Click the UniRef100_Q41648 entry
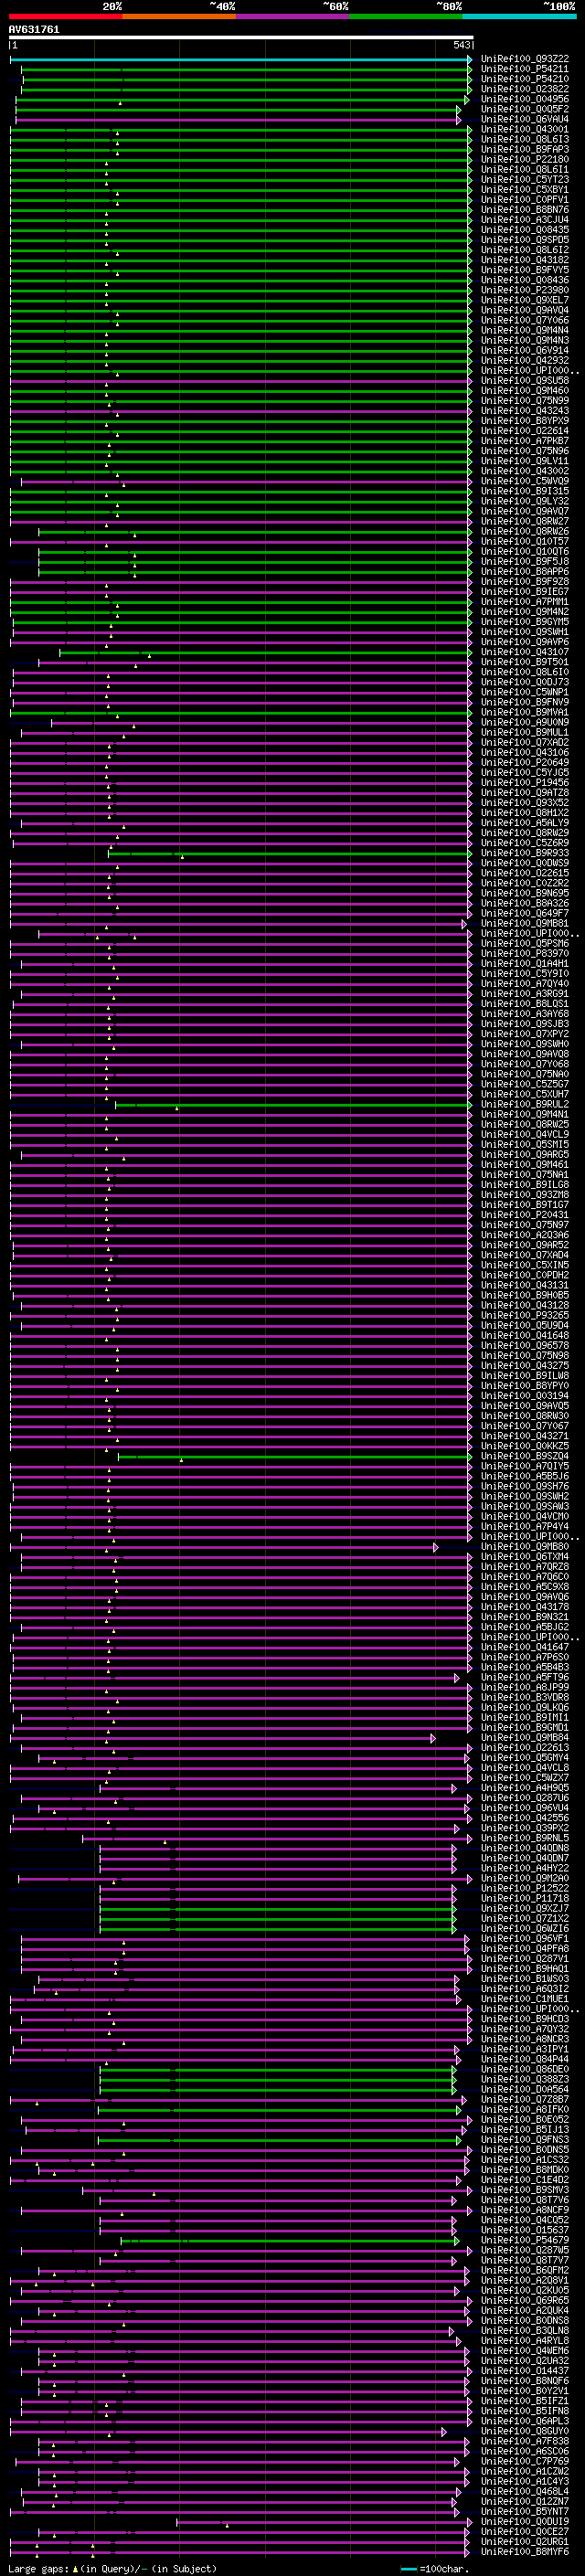The image size is (585, 2576). (525, 1335)
